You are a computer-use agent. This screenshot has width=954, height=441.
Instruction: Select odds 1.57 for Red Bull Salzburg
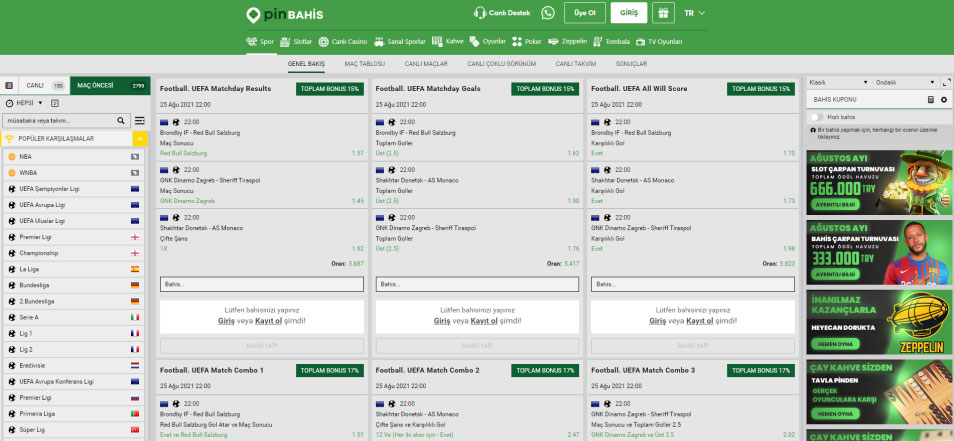coord(358,153)
